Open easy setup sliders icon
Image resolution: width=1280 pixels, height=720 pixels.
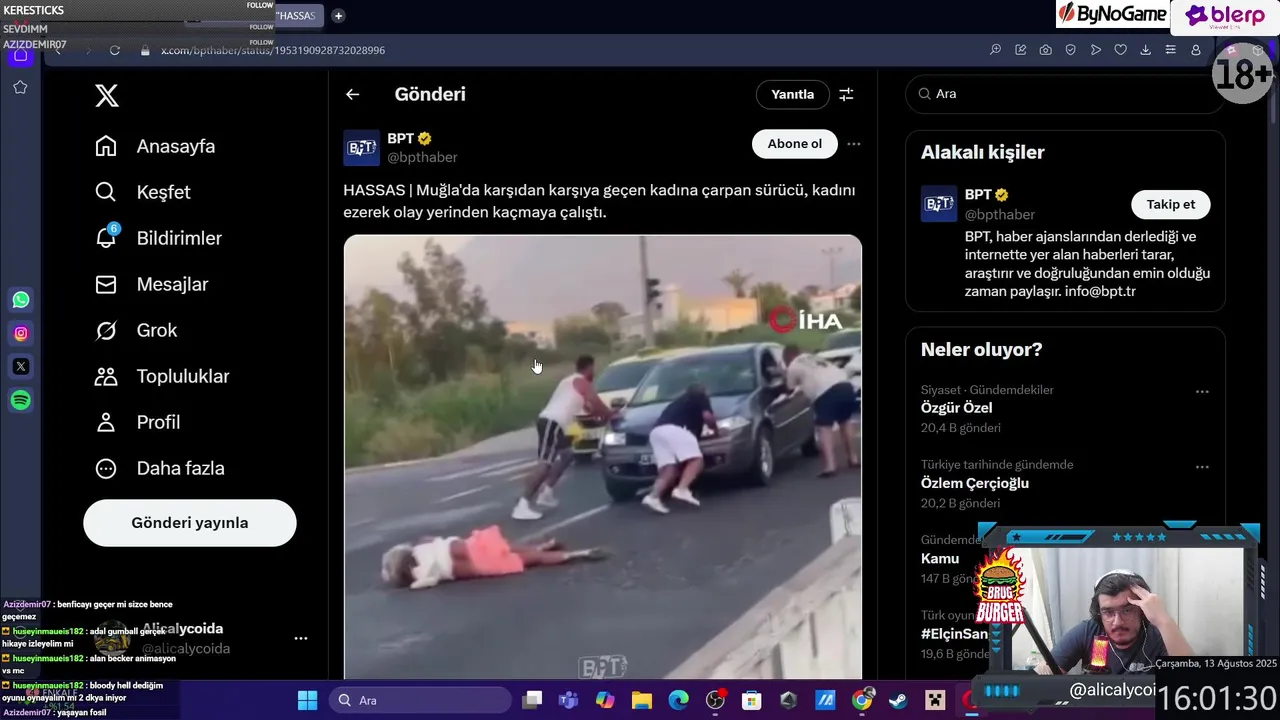[x=1170, y=50]
